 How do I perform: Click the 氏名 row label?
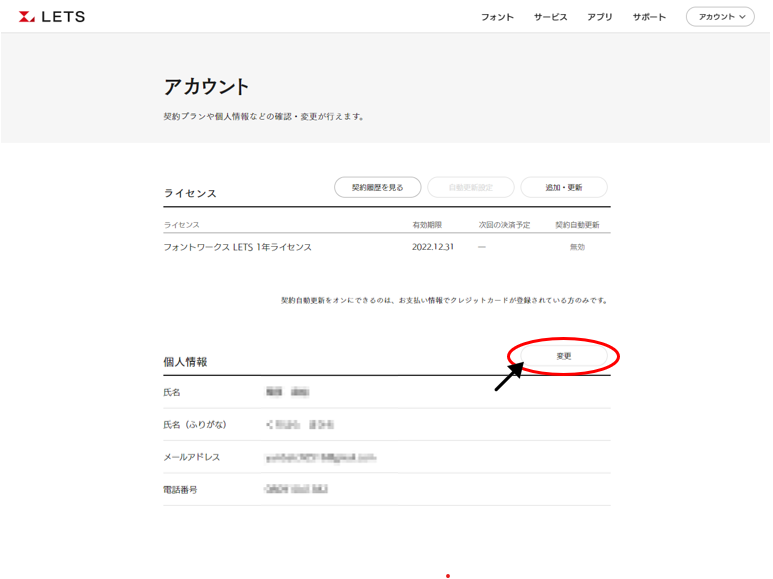pyautogui.click(x=172, y=393)
